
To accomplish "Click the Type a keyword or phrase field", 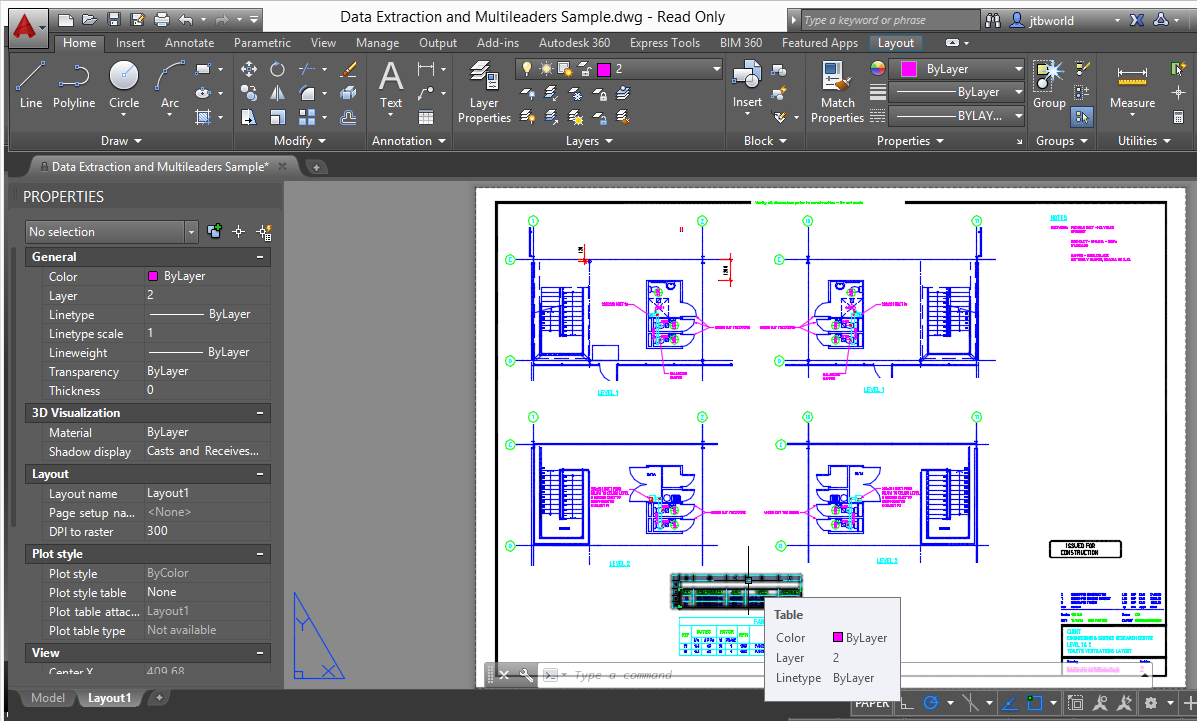I will pyautogui.click(x=889, y=20).
